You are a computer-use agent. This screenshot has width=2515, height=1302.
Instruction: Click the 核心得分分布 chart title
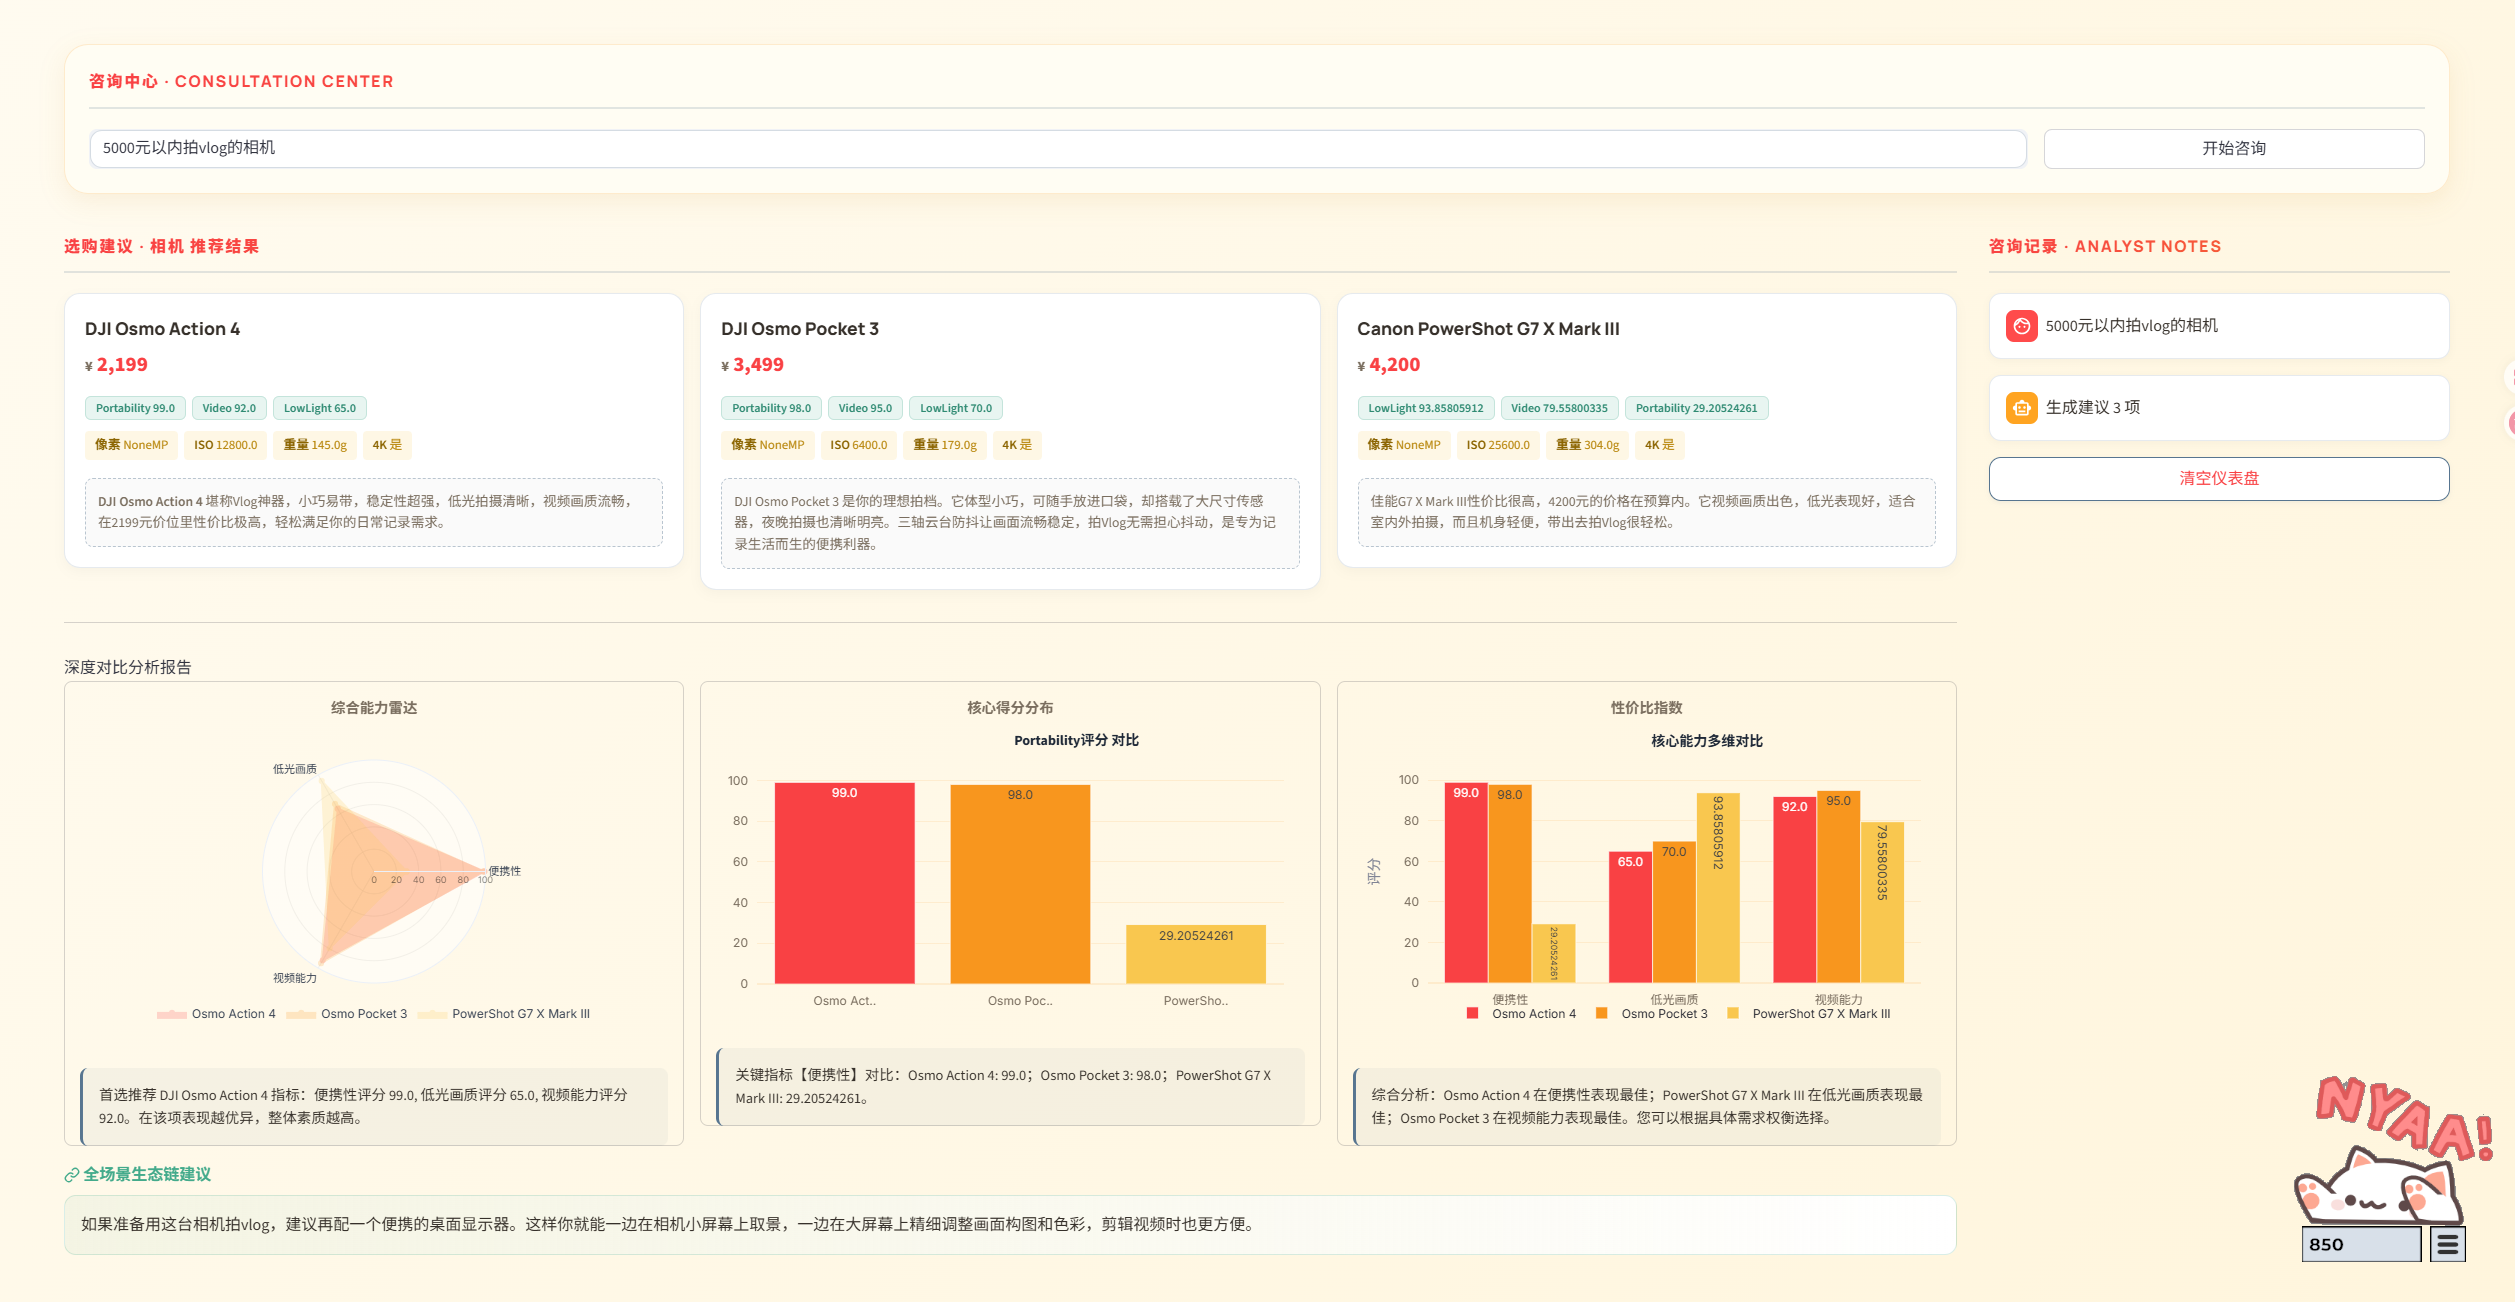coord(1010,708)
